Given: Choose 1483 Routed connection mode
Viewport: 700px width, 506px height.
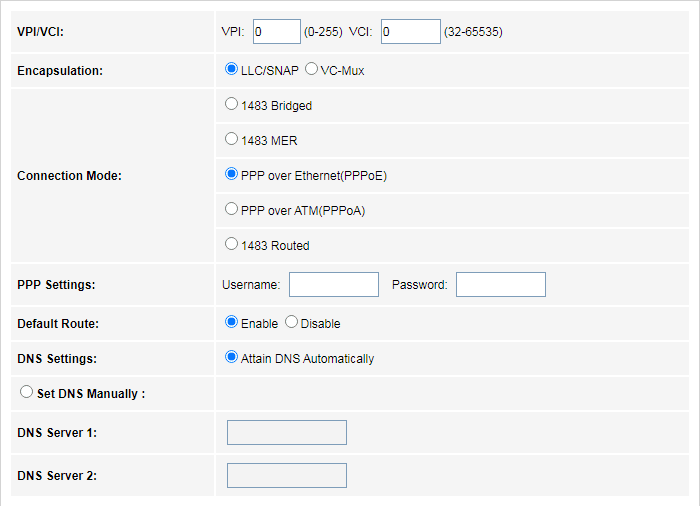Looking at the screenshot, I should pyautogui.click(x=232, y=244).
